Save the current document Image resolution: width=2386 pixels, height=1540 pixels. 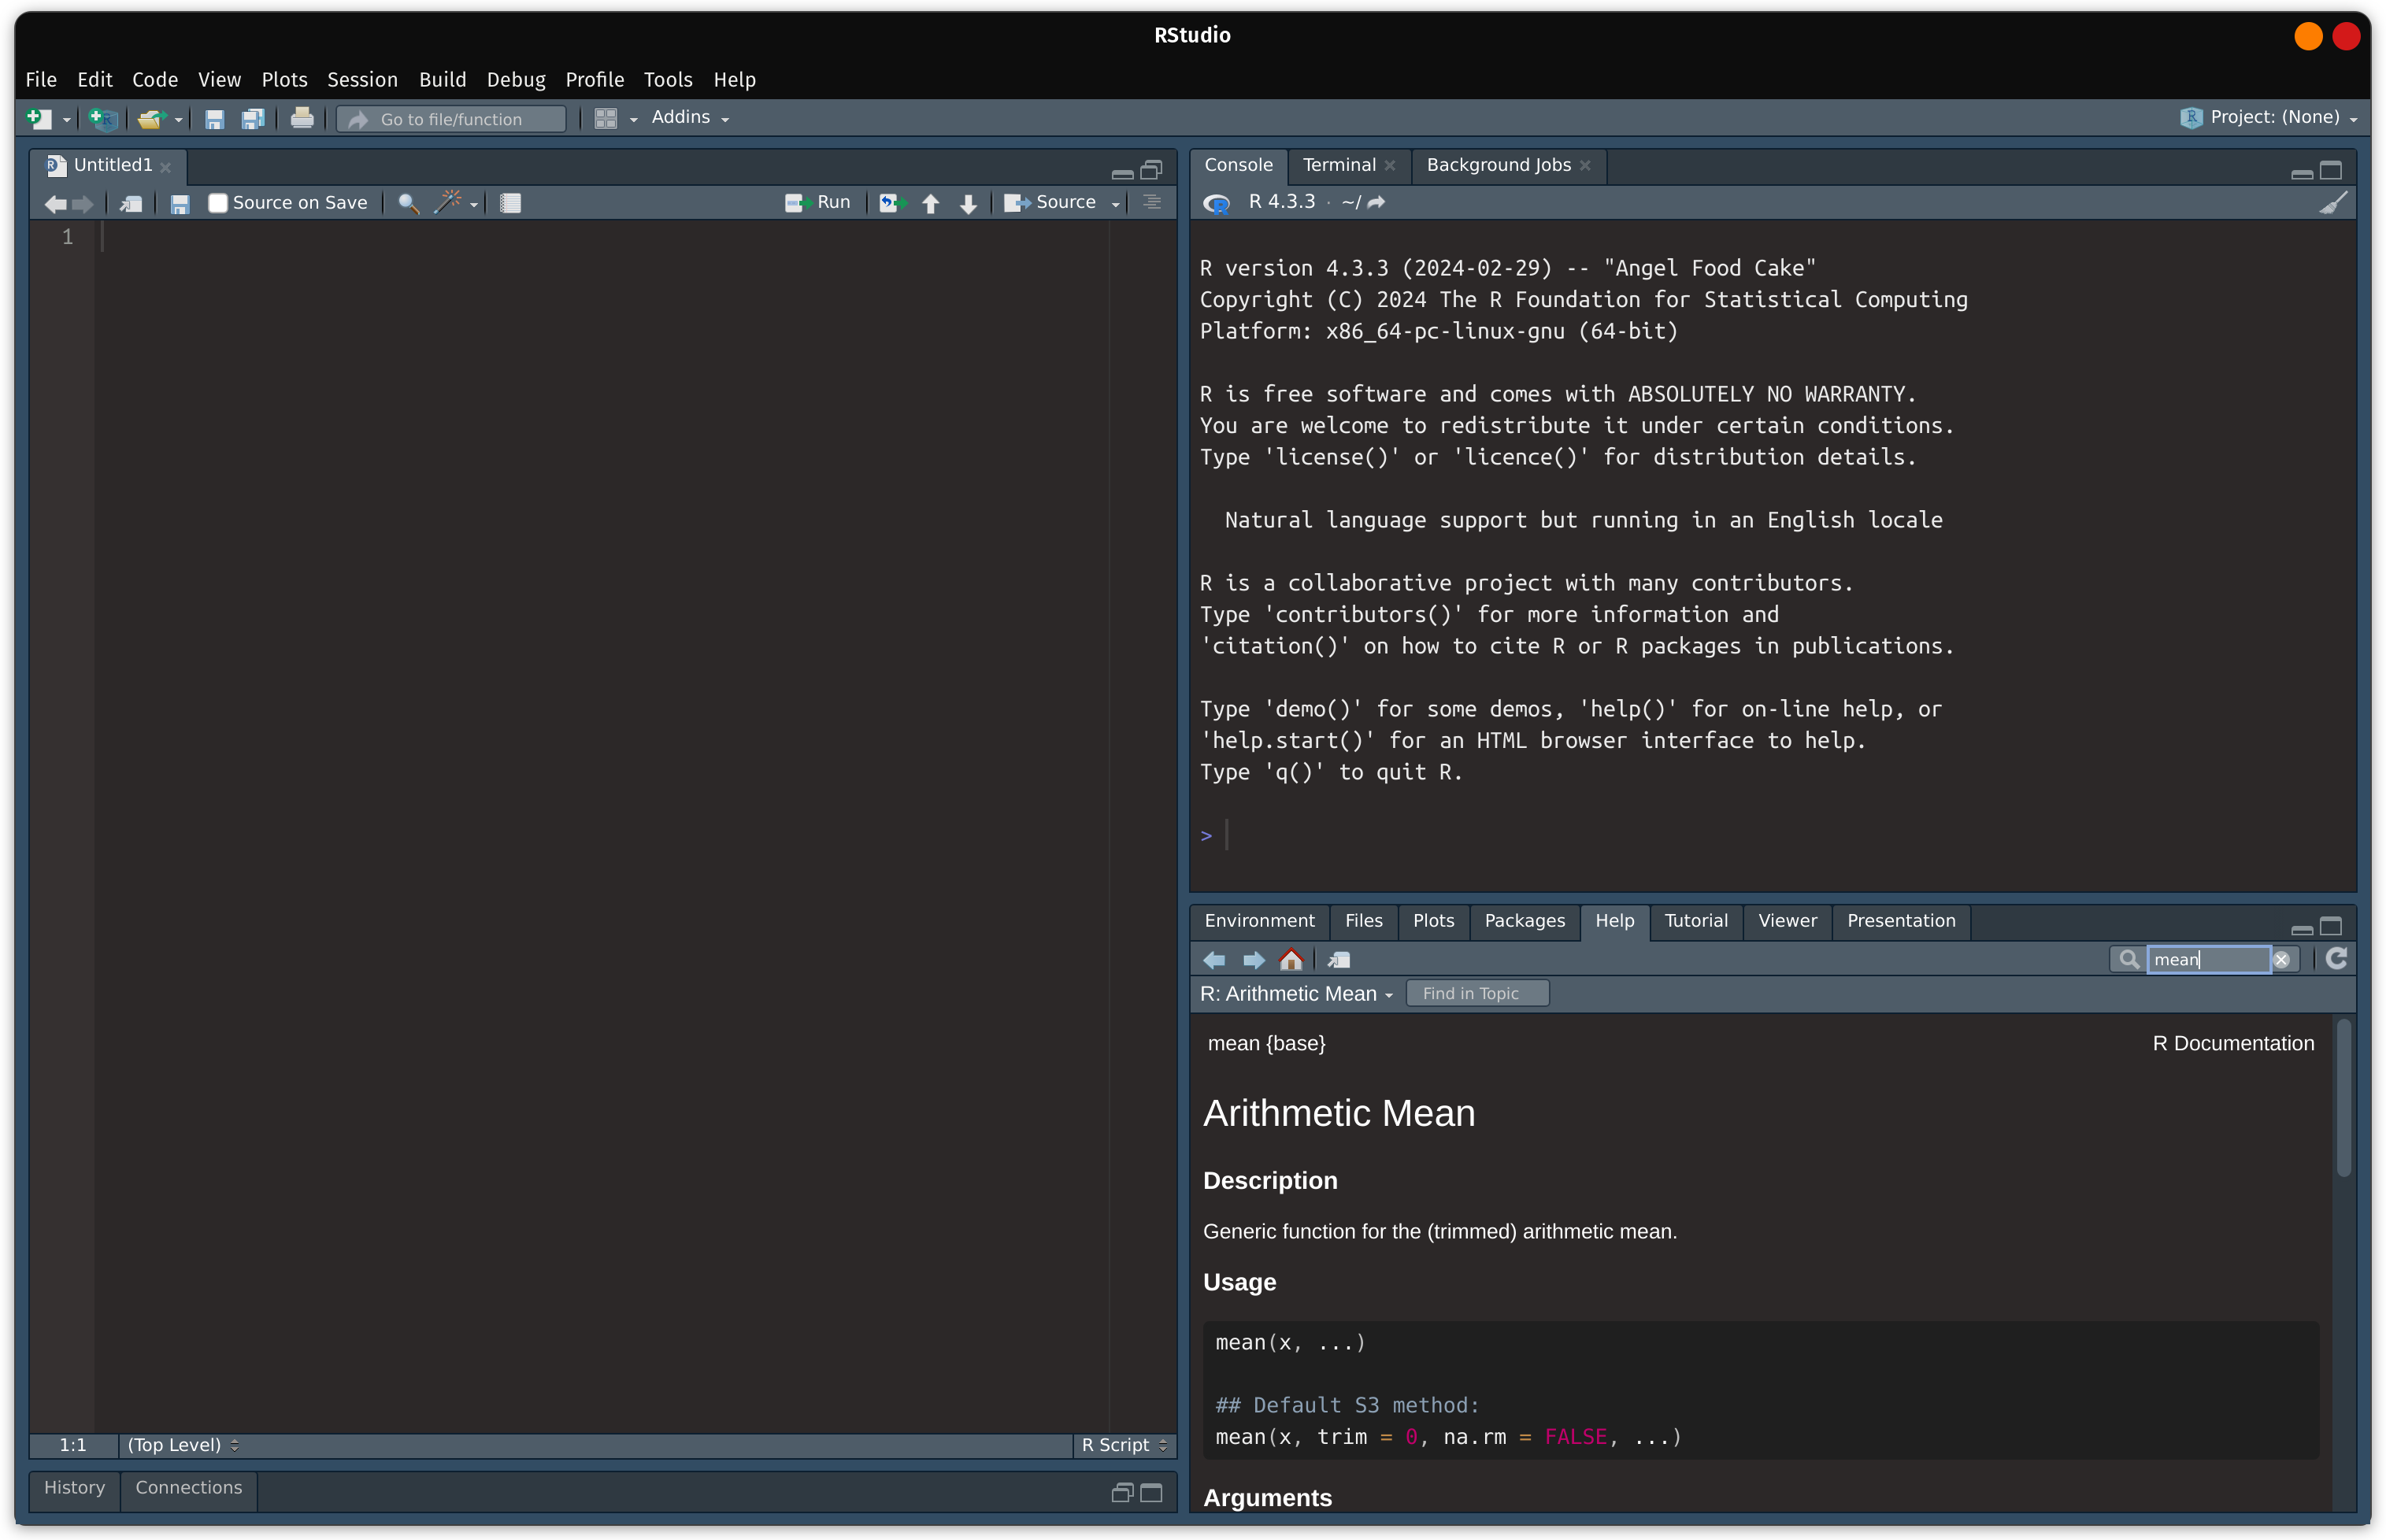(214, 118)
